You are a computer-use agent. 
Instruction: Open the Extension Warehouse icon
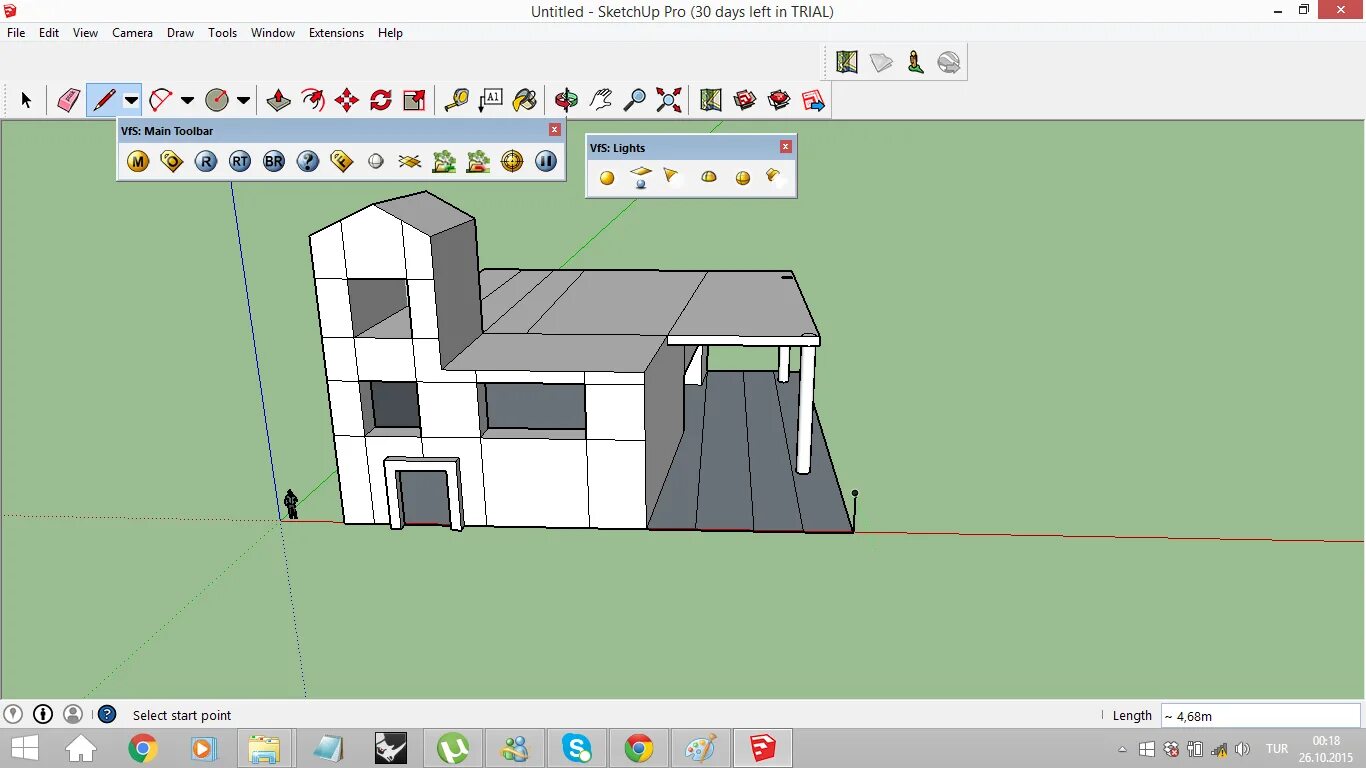click(x=779, y=100)
